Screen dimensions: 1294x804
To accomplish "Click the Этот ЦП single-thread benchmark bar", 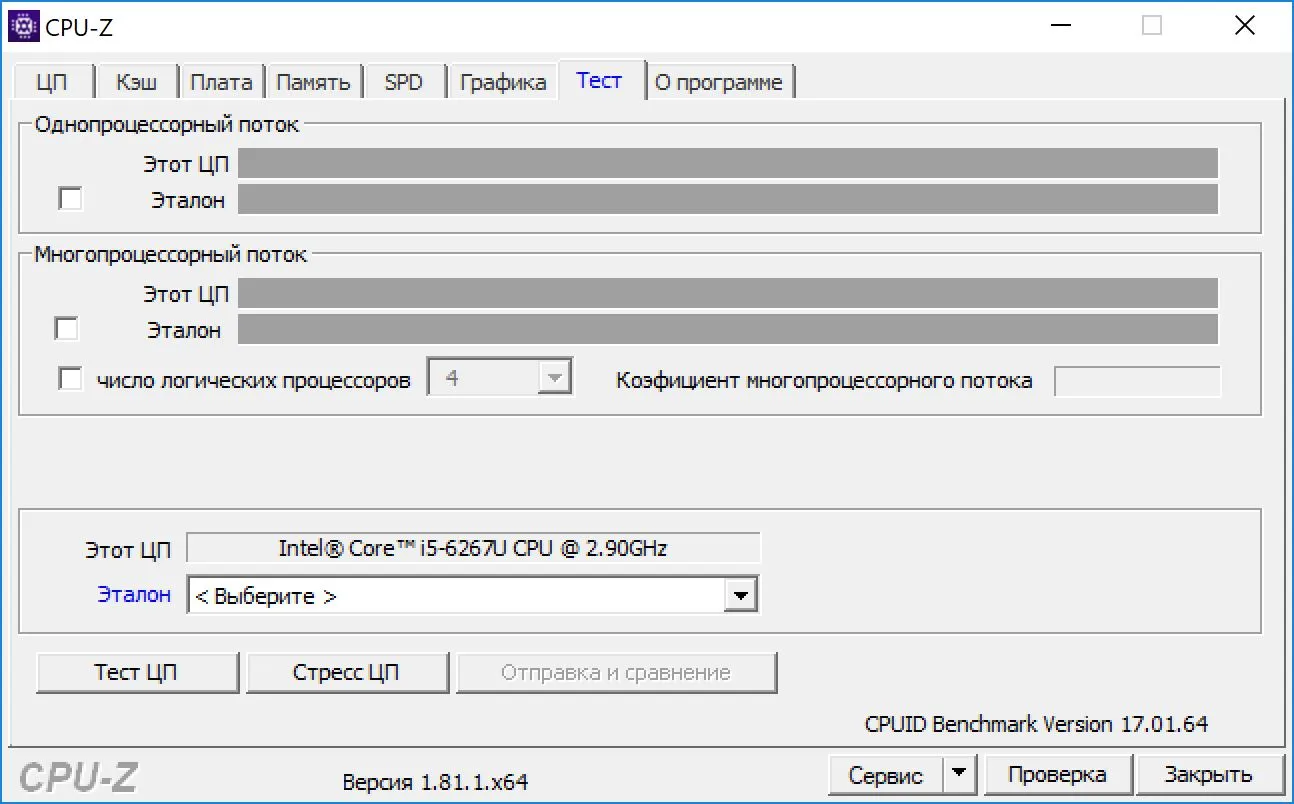I will (728, 163).
